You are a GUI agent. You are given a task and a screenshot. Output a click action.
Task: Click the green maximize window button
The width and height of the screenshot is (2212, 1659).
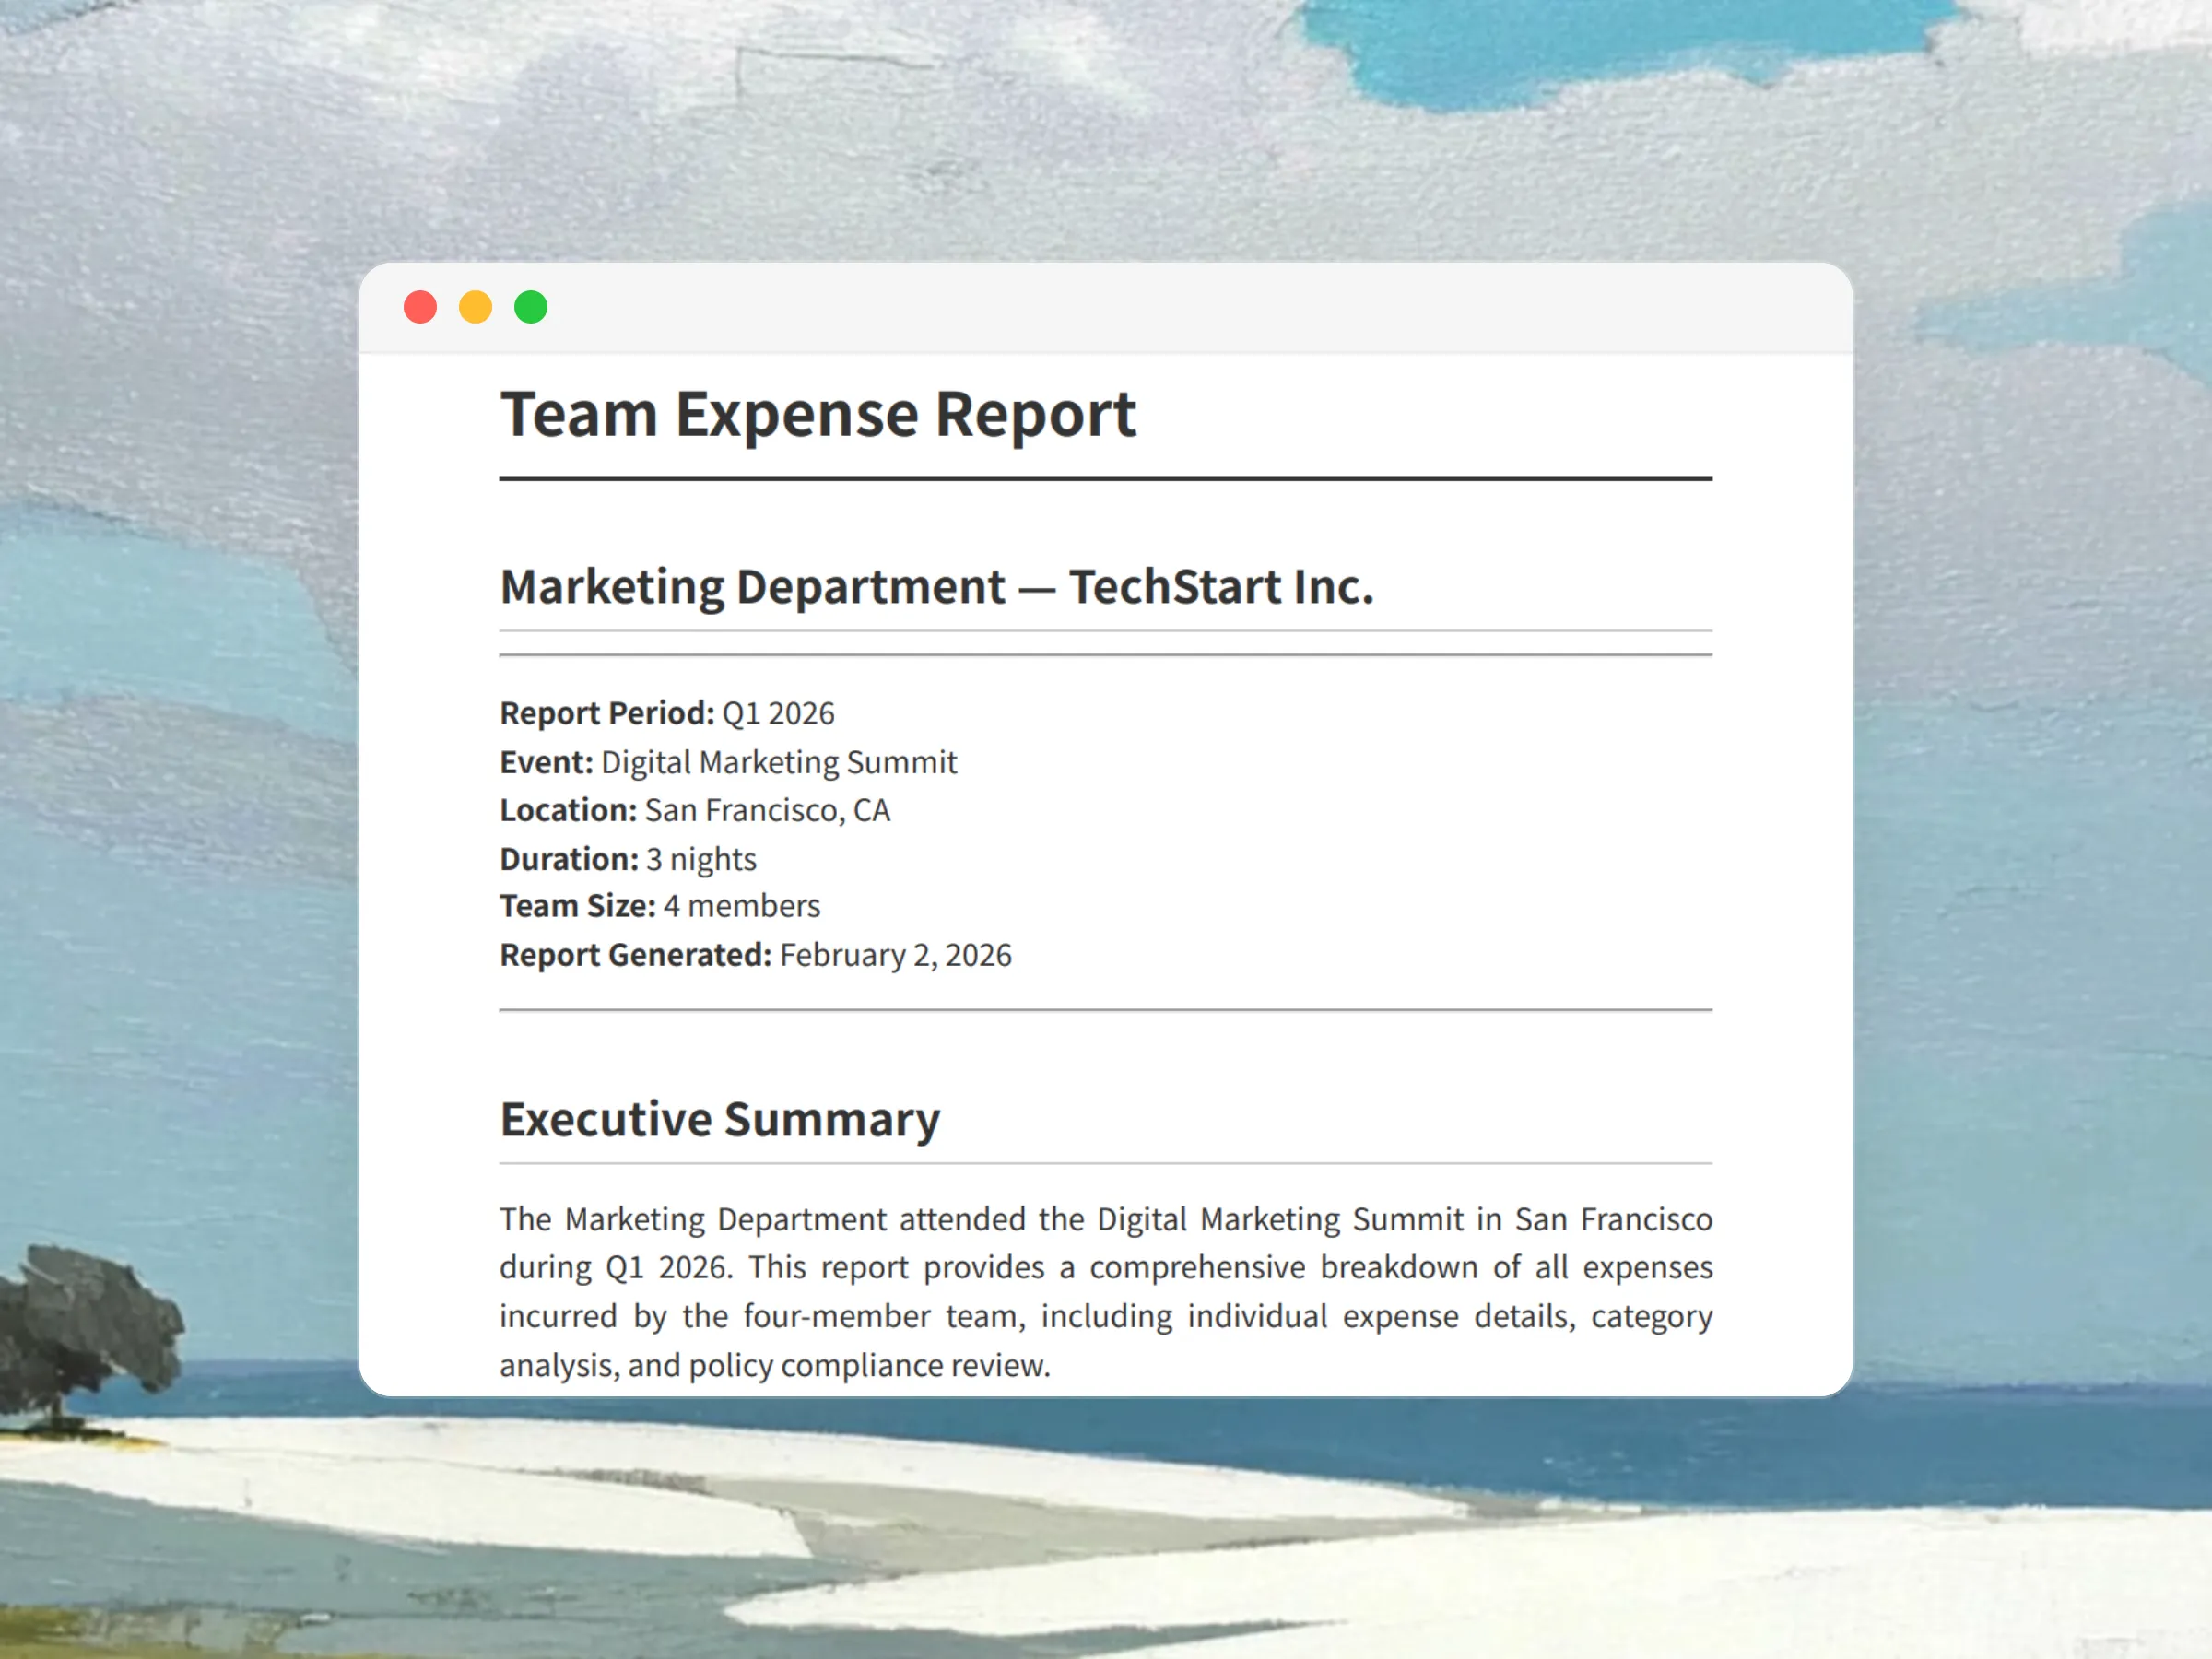click(531, 307)
